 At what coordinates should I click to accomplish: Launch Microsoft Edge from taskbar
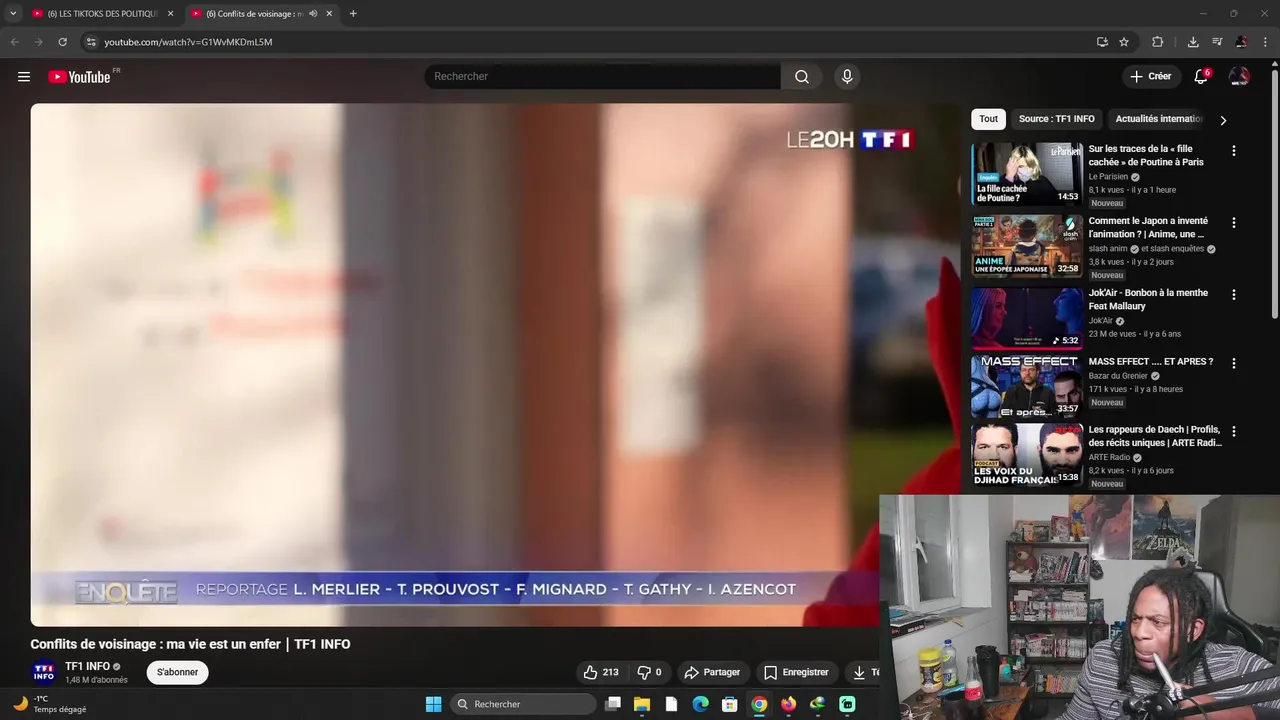pyautogui.click(x=701, y=704)
